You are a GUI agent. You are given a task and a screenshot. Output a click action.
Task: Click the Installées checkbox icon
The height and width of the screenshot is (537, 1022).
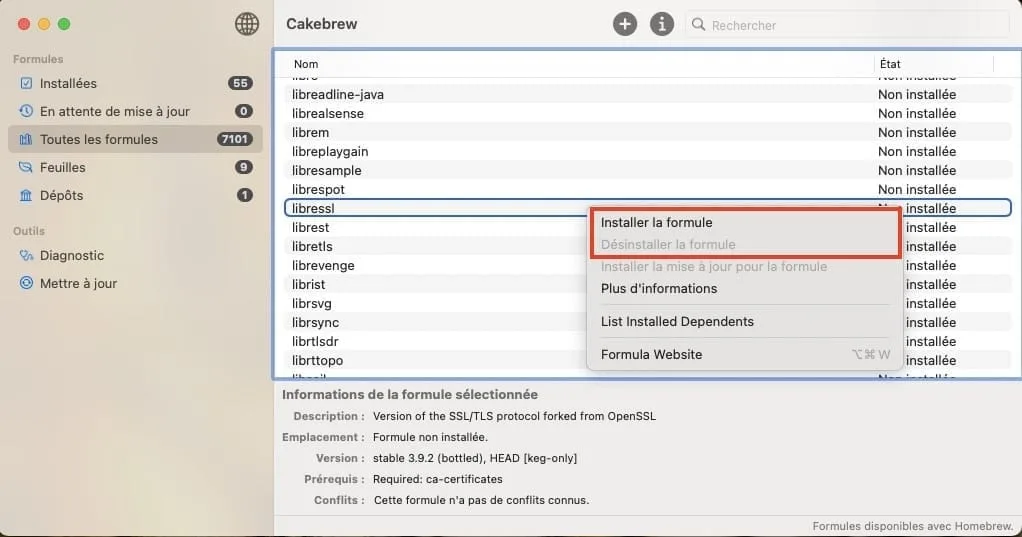(26, 83)
